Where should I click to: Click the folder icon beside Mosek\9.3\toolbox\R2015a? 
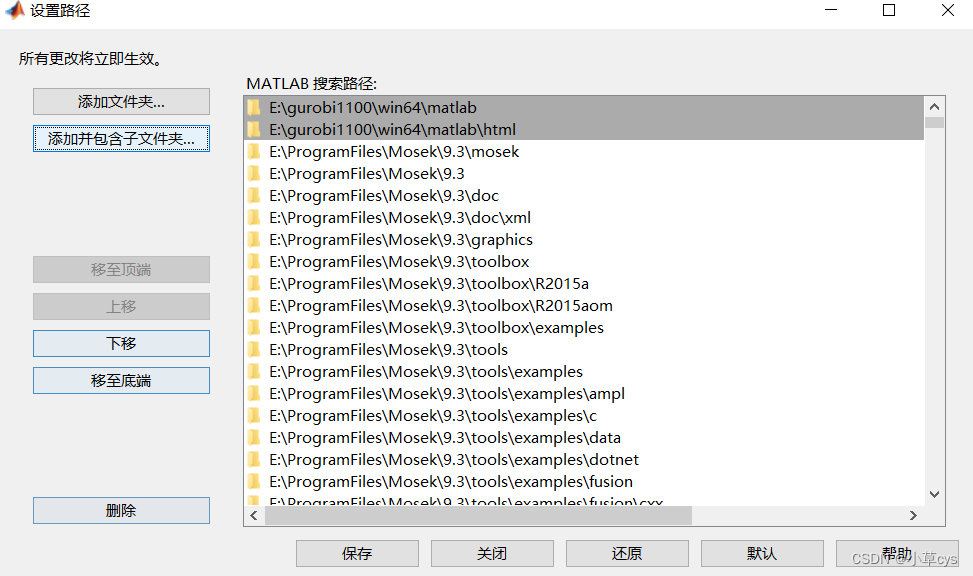click(x=253, y=283)
